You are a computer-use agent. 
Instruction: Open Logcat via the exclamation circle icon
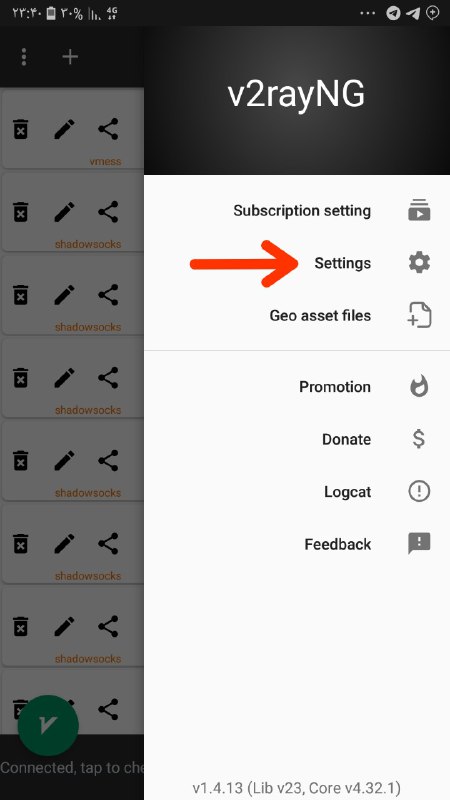[419, 491]
